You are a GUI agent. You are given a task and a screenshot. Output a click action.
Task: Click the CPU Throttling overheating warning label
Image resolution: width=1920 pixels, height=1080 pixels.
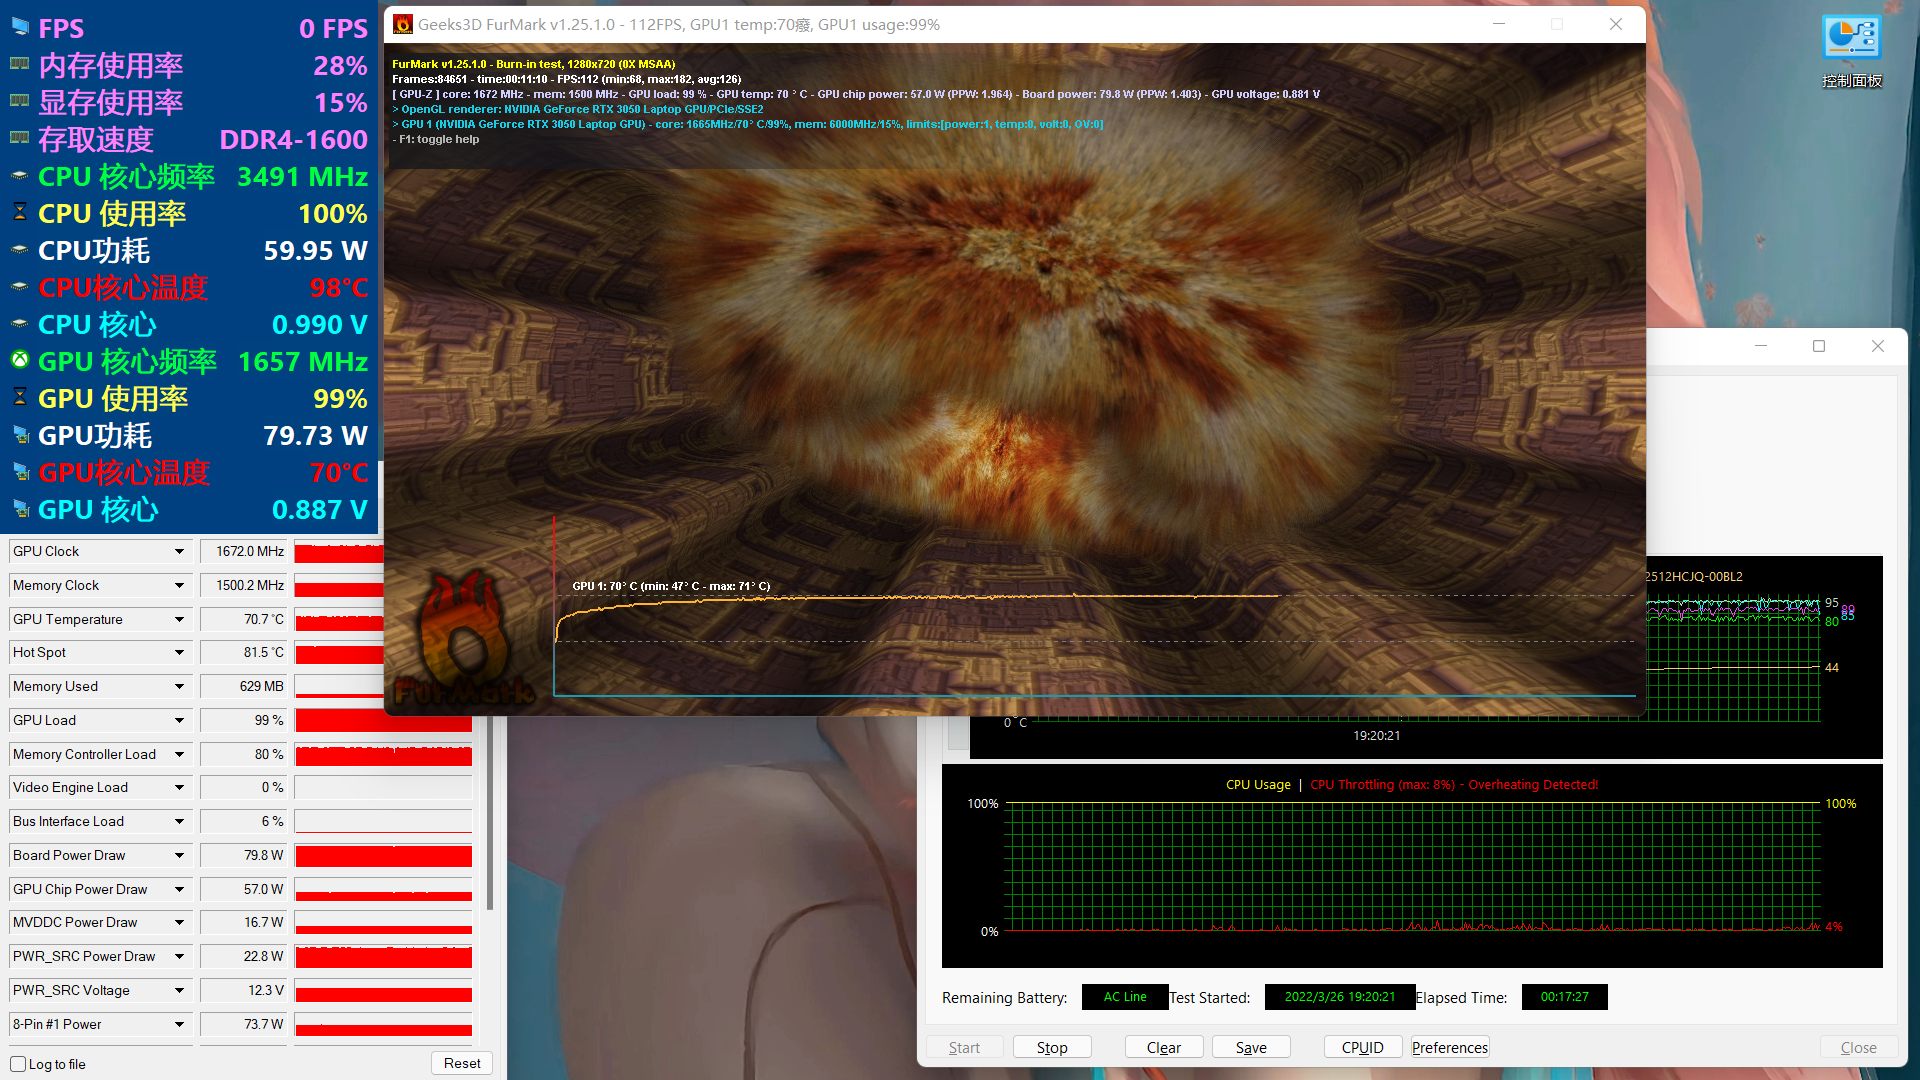1454,784
